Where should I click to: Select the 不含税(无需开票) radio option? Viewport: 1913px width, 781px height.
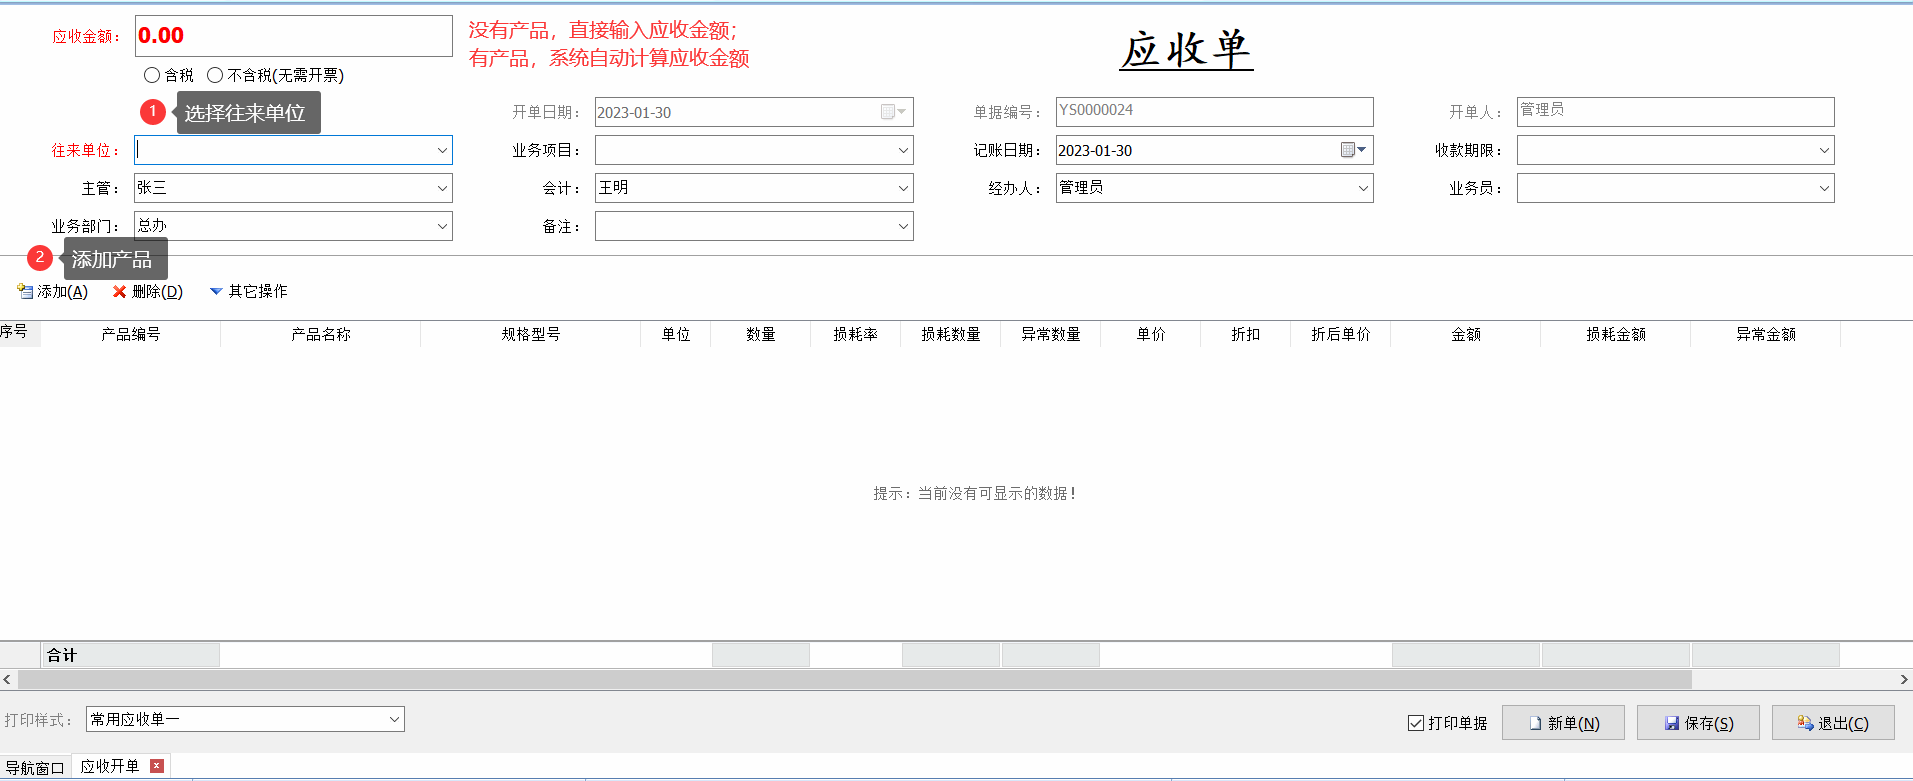215,75
